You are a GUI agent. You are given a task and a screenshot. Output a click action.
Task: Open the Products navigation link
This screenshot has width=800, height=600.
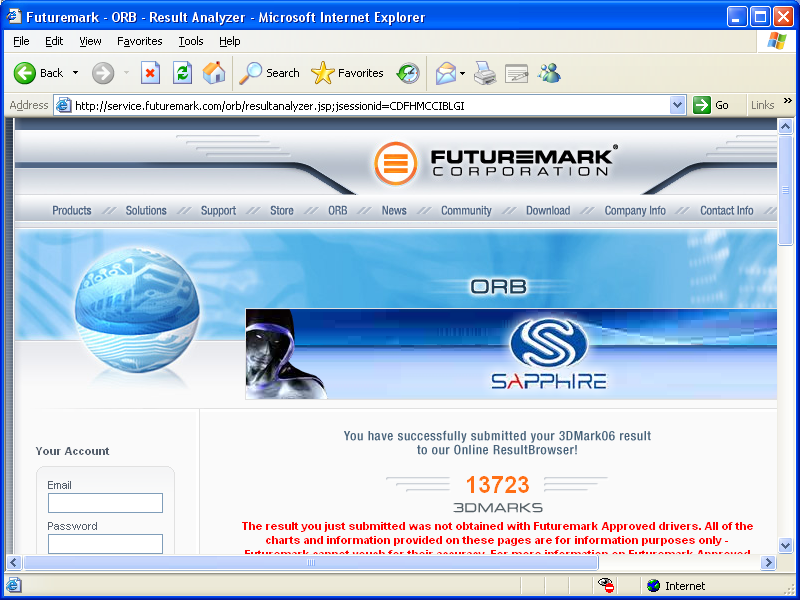(72, 210)
